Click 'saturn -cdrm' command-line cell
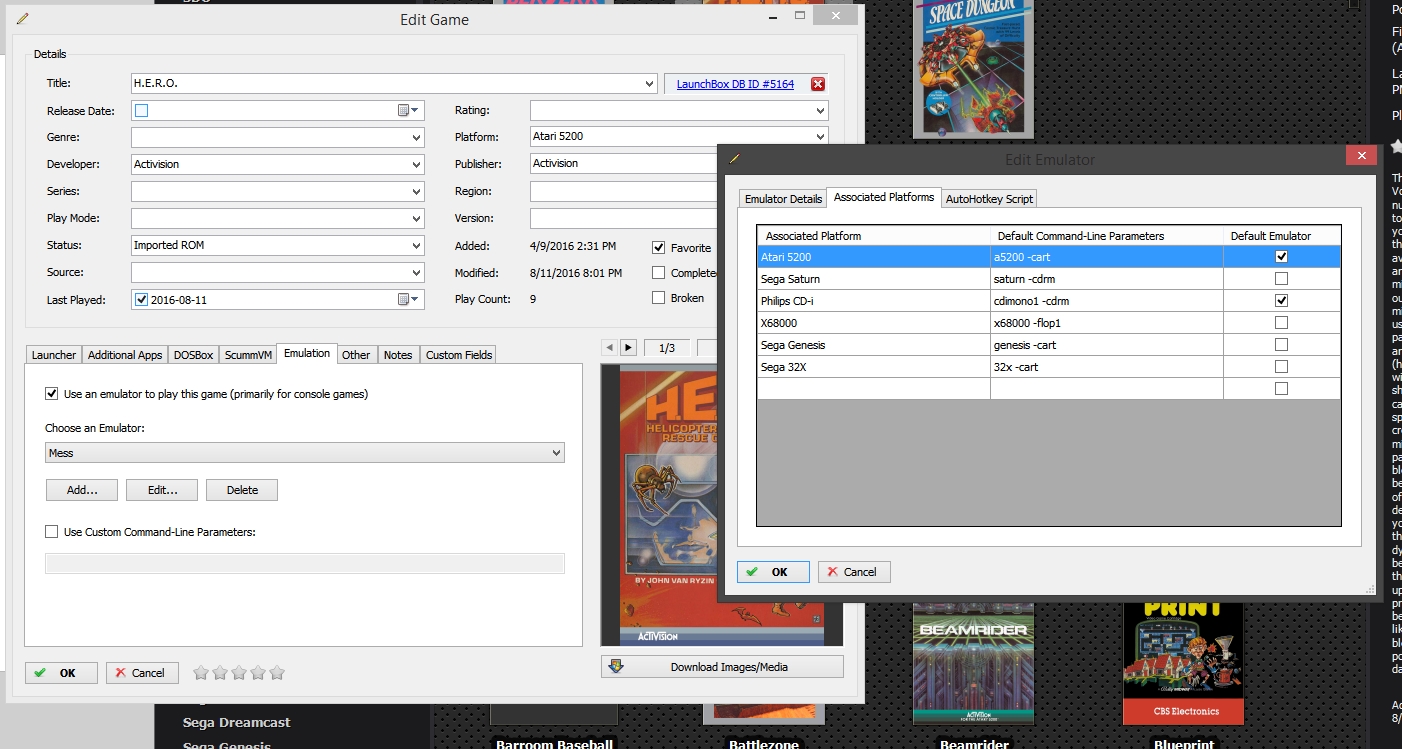This screenshot has height=749, width=1402. (x=1107, y=279)
